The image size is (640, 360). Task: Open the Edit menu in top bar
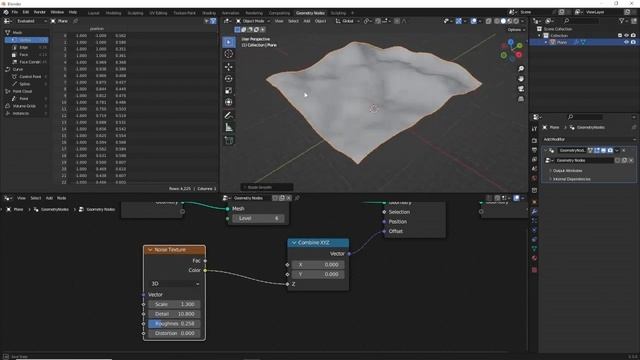[x=26, y=12]
